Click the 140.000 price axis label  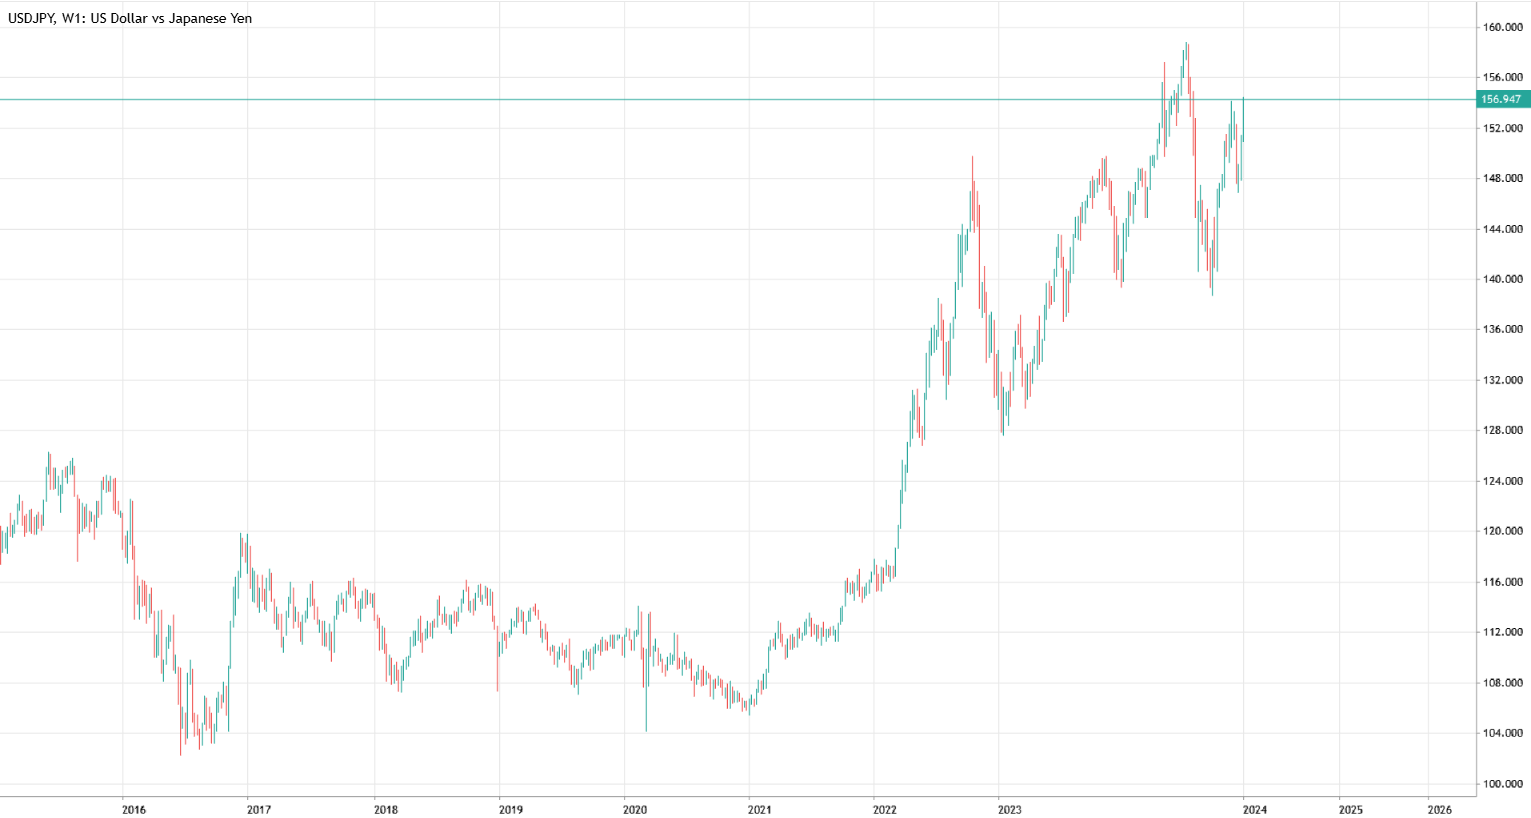click(1503, 279)
